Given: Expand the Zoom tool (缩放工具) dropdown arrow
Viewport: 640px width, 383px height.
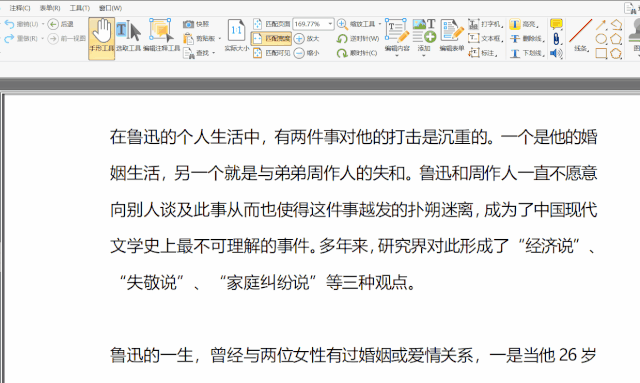Looking at the screenshot, I should click(x=380, y=24).
